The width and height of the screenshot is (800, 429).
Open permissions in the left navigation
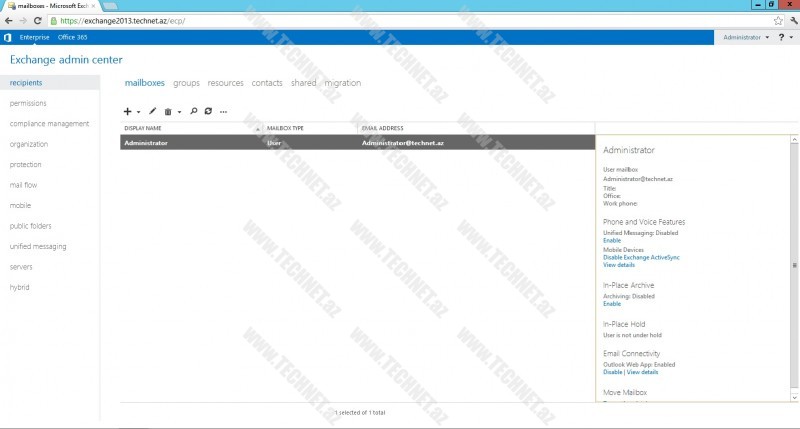tap(28, 103)
